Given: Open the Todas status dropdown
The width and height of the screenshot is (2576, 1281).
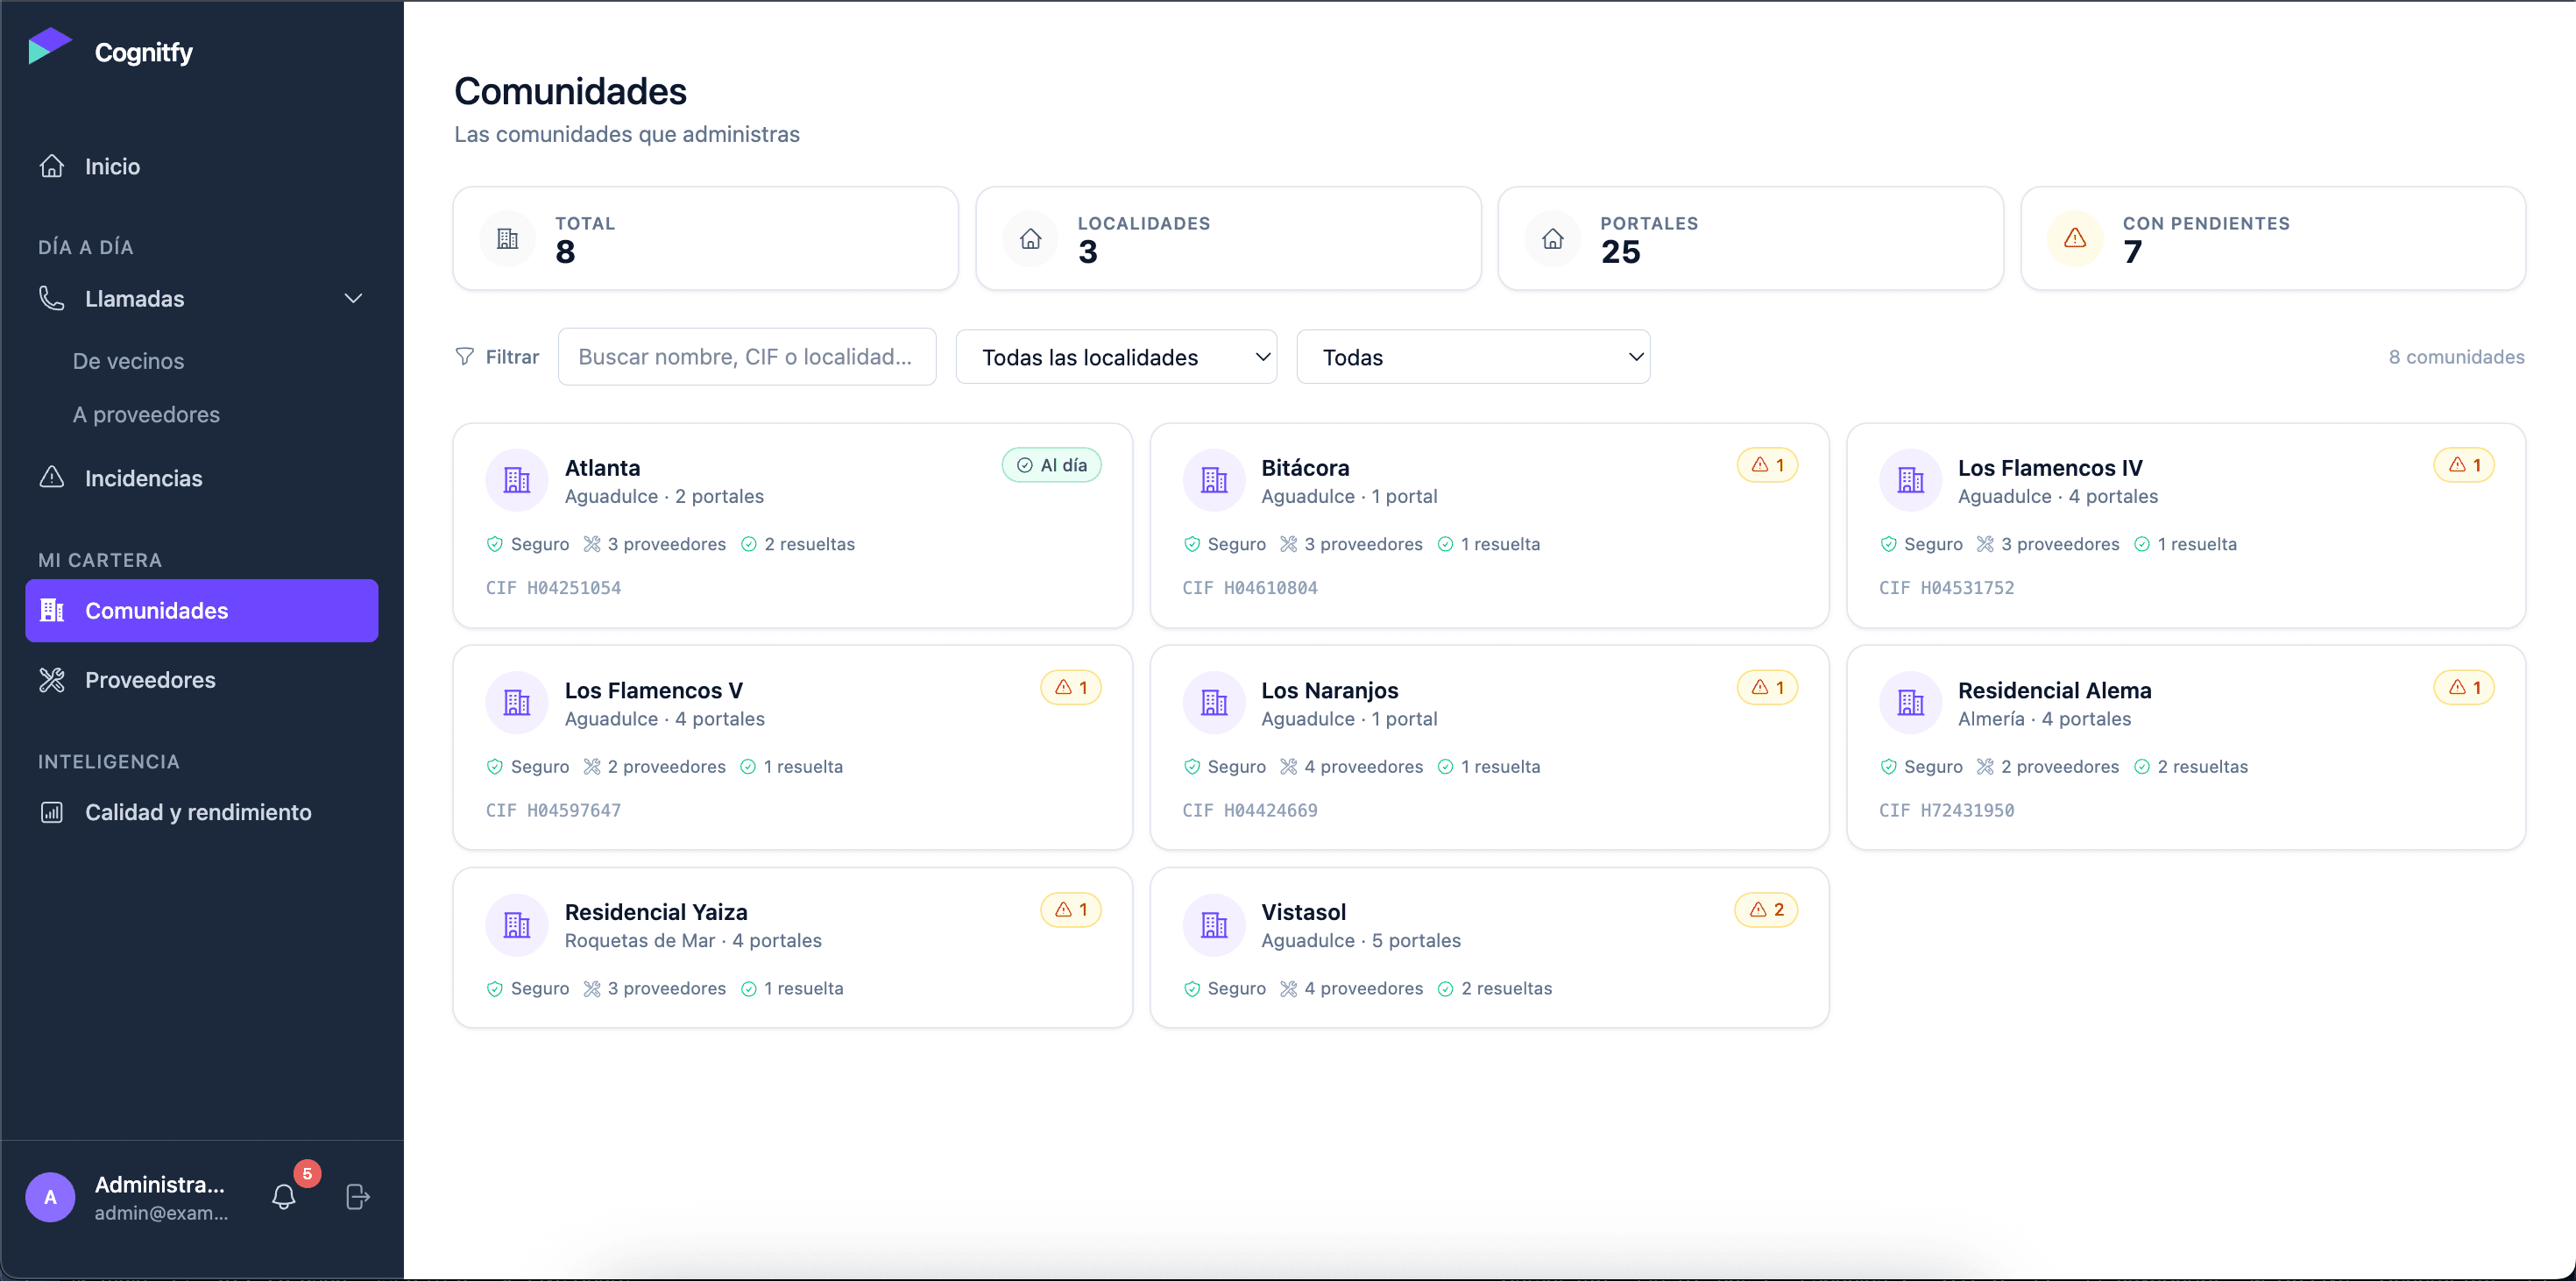Looking at the screenshot, I should pos(1473,357).
